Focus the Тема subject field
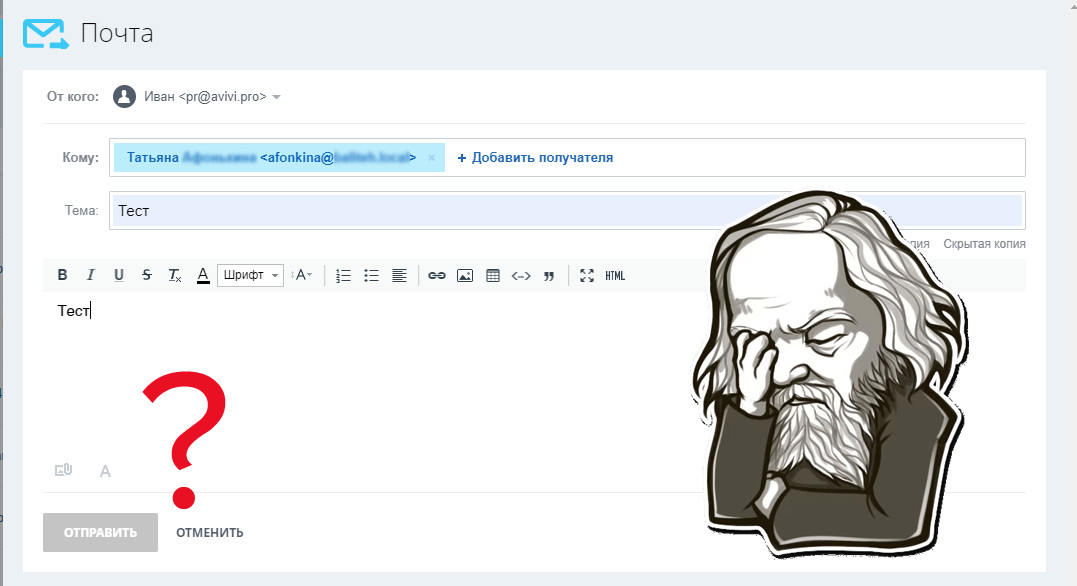The image size is (1077, 586). tap(567, 211)
